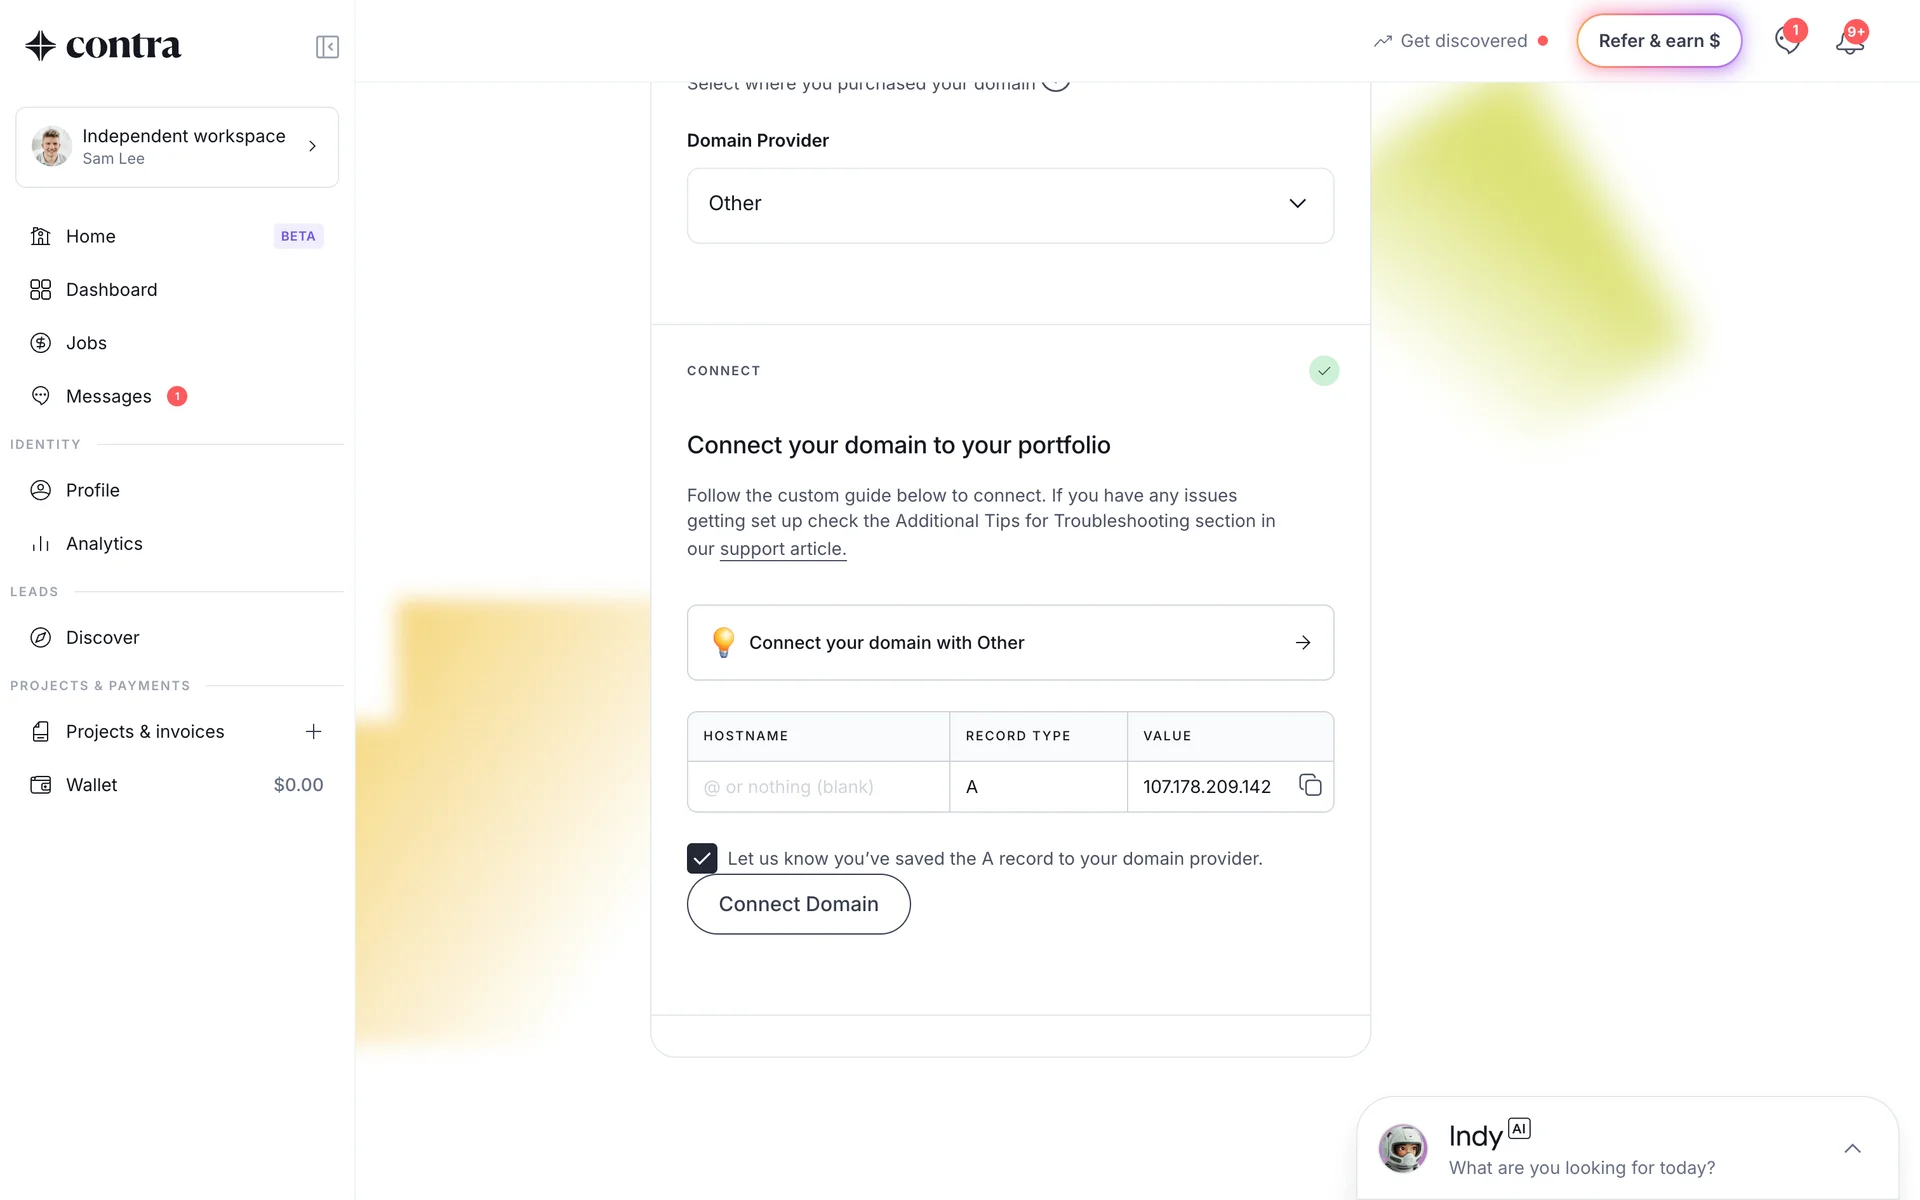Open Connect your domain with Other guide
Screen dimensions: 1920x1200
coord(1010,643)
